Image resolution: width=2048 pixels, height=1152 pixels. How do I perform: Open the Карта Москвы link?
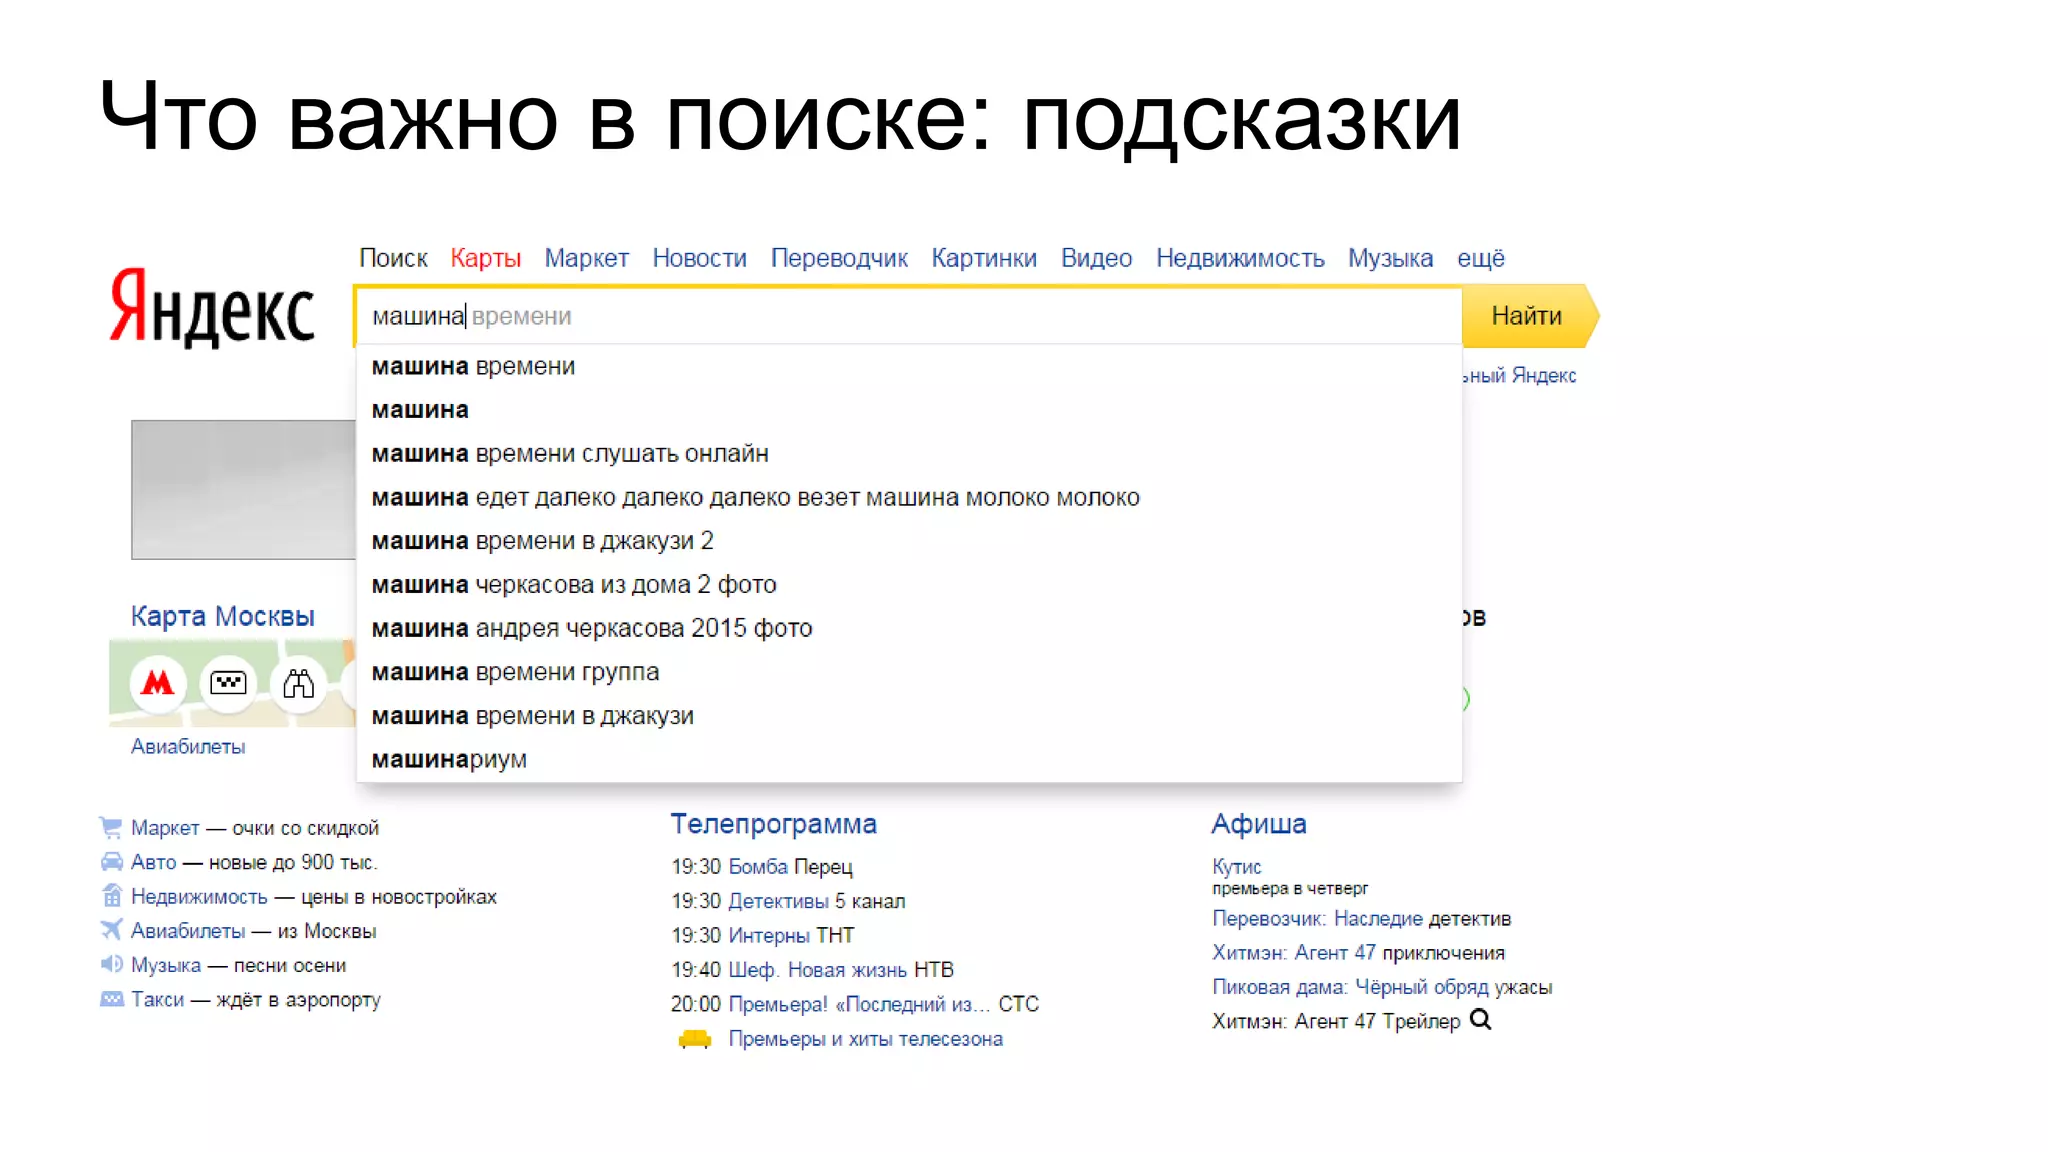[x=223, y=616]
